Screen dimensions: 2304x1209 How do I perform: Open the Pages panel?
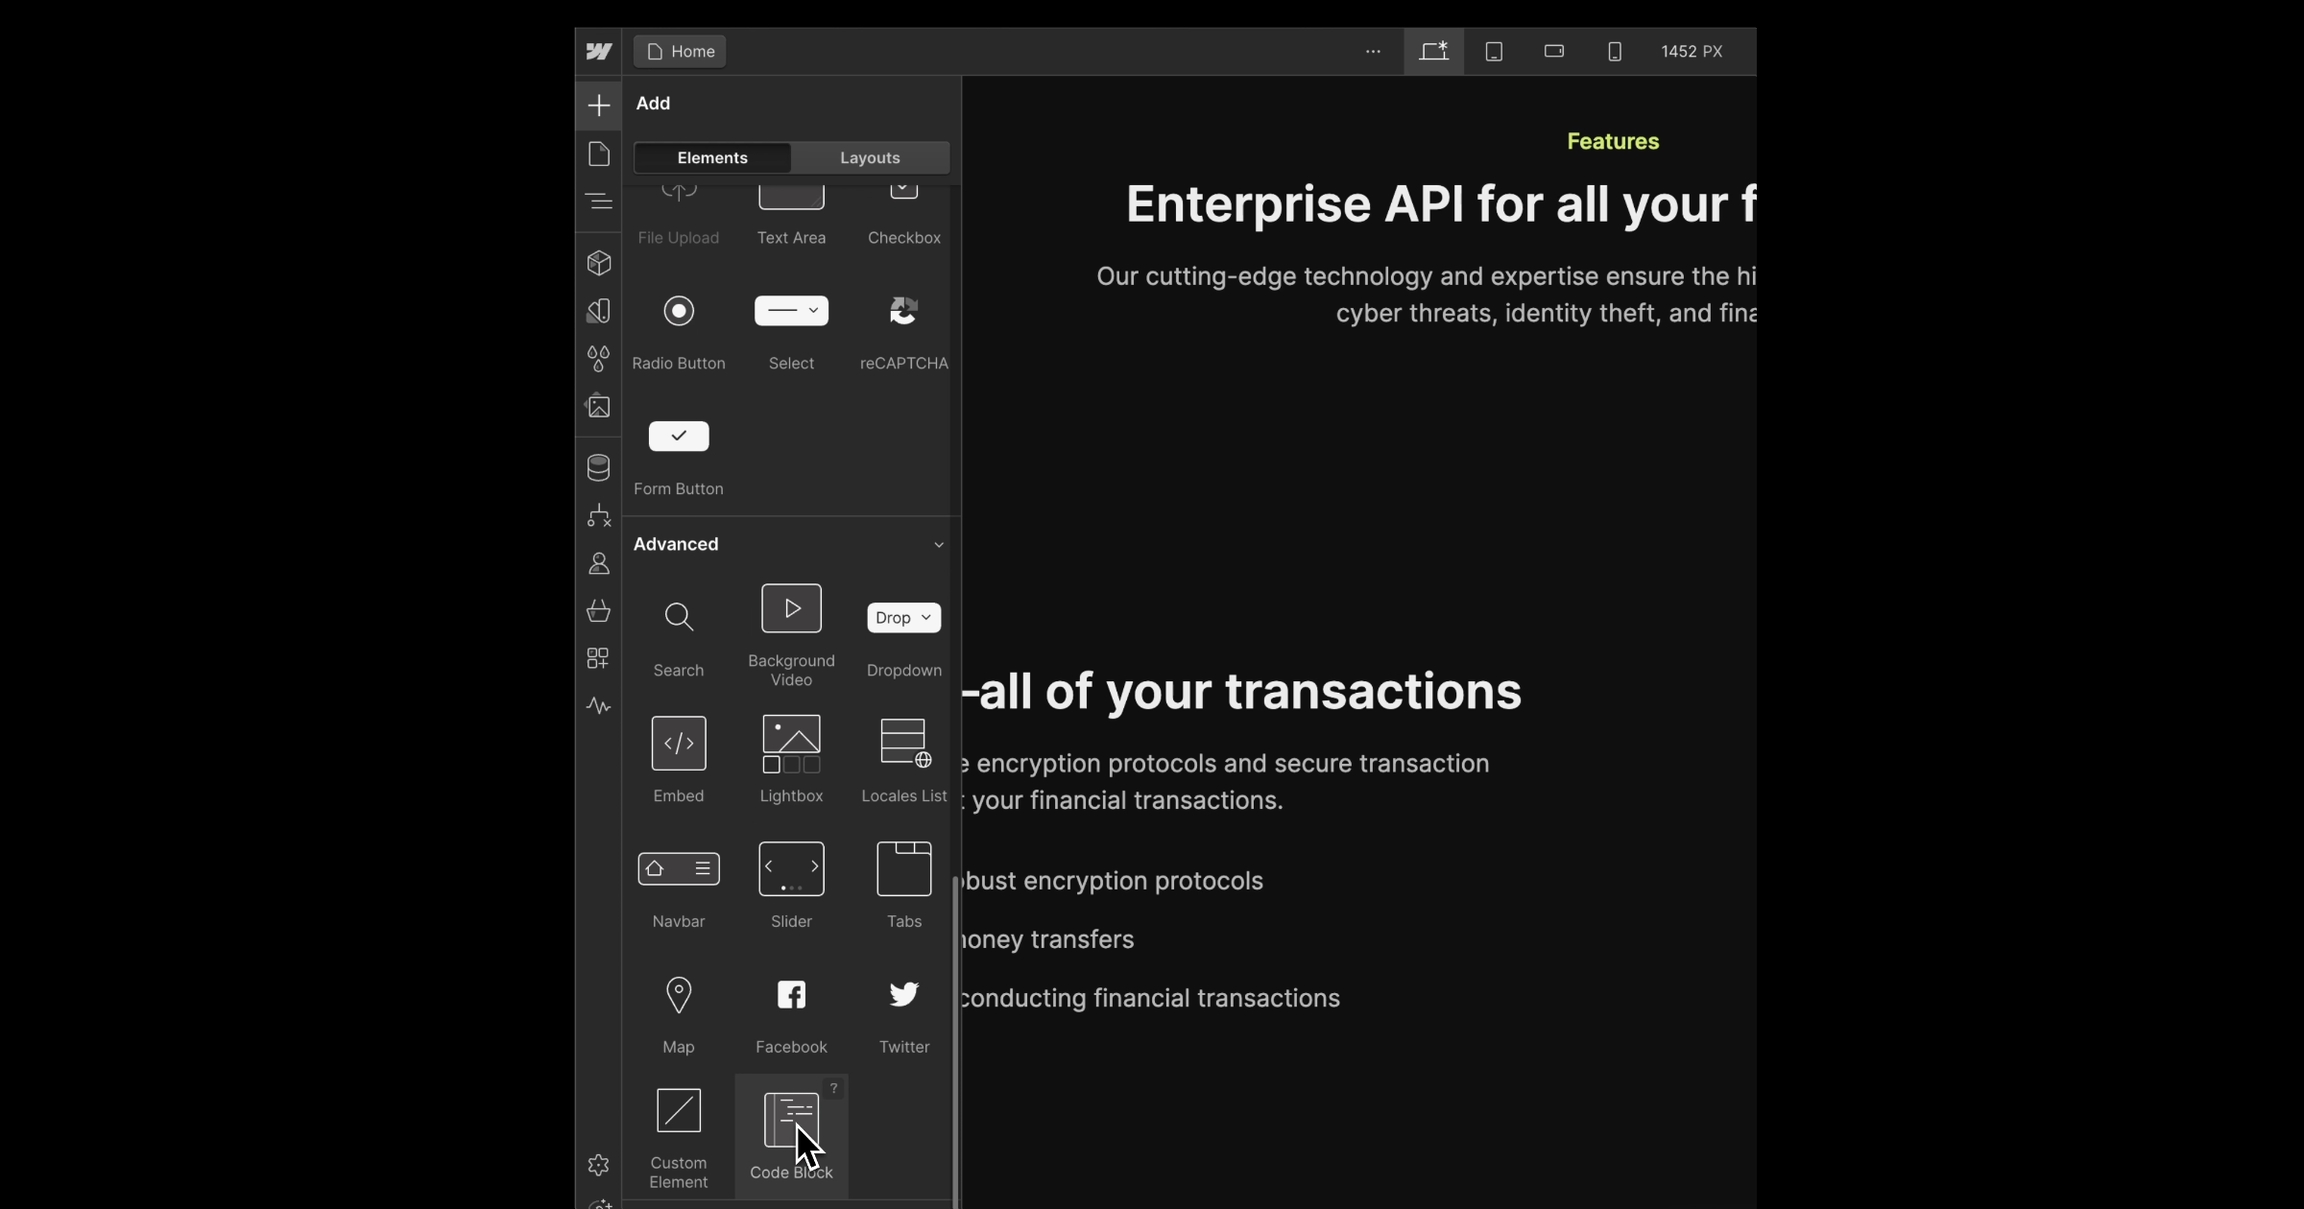598,153
